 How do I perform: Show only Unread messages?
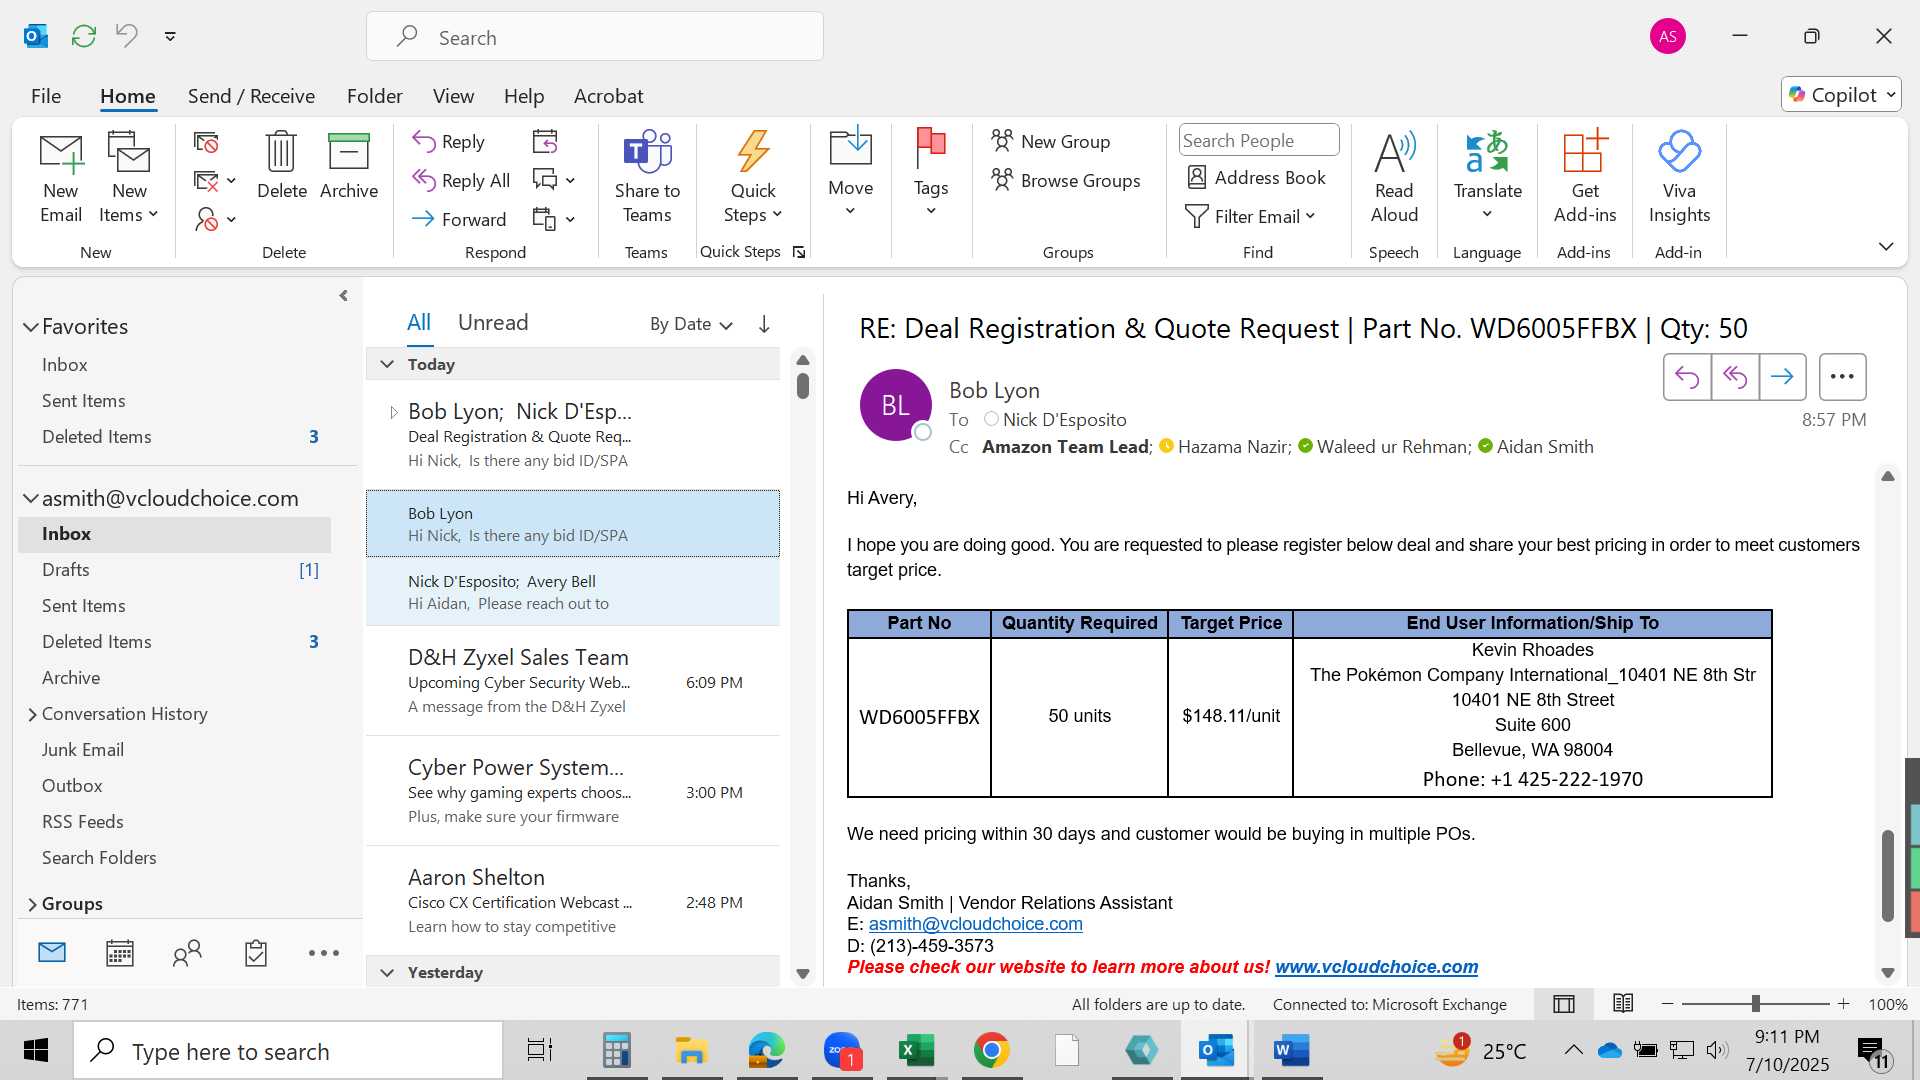click(x=493, y=322)
